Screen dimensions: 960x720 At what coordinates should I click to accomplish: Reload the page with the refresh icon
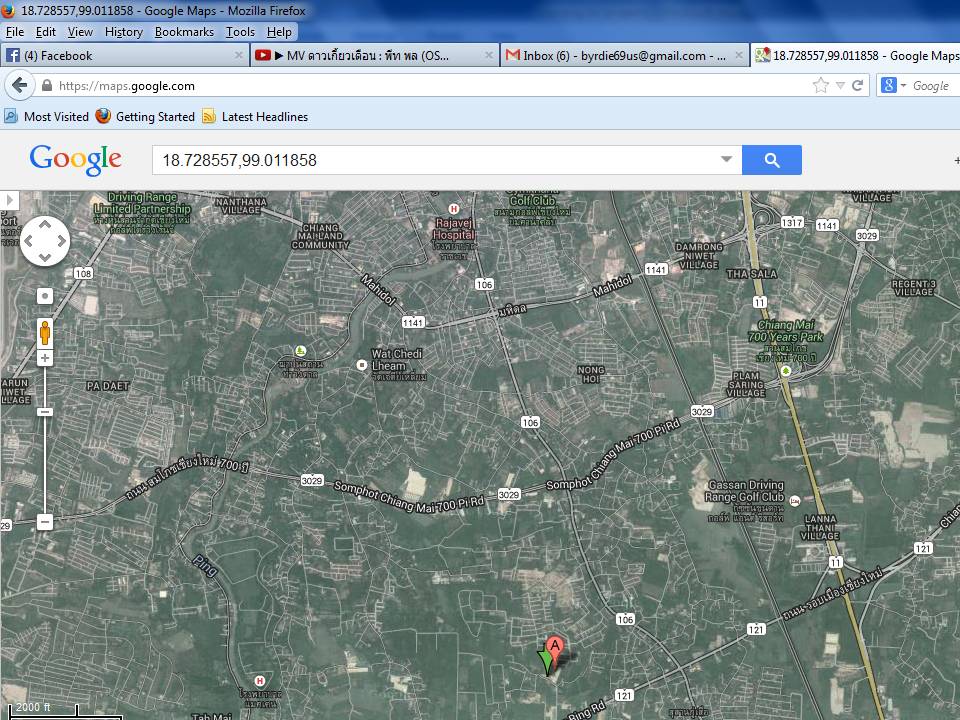858,85
